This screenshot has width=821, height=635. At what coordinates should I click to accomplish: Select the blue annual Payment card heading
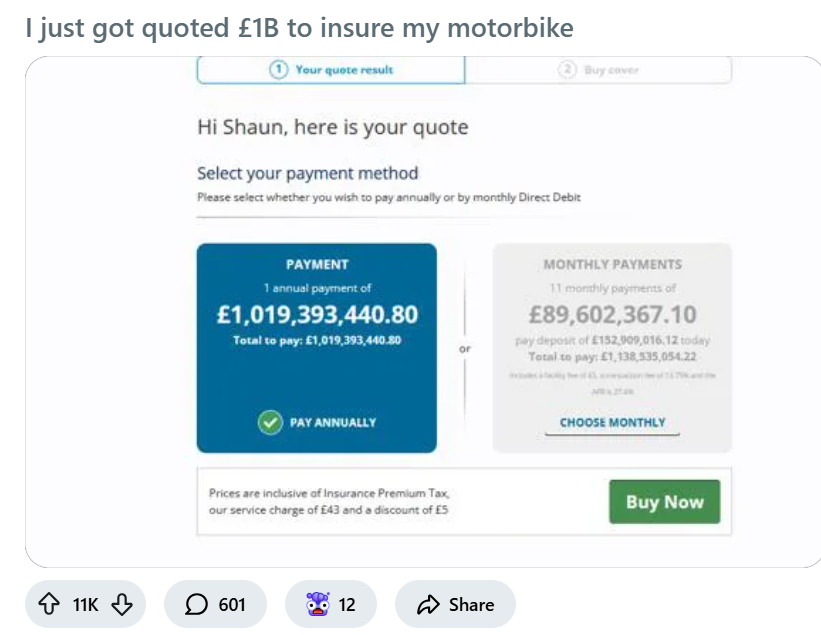coord(317,265)
